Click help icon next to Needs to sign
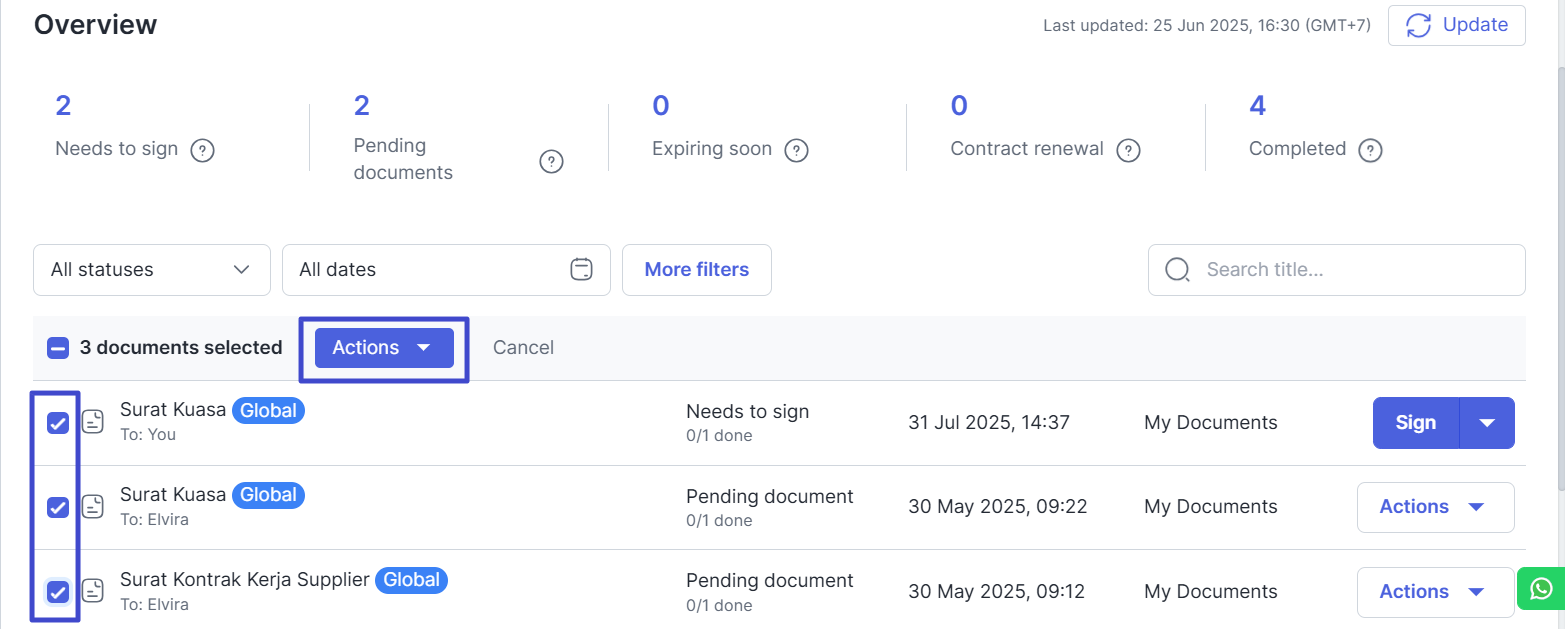 coord(203,151)
